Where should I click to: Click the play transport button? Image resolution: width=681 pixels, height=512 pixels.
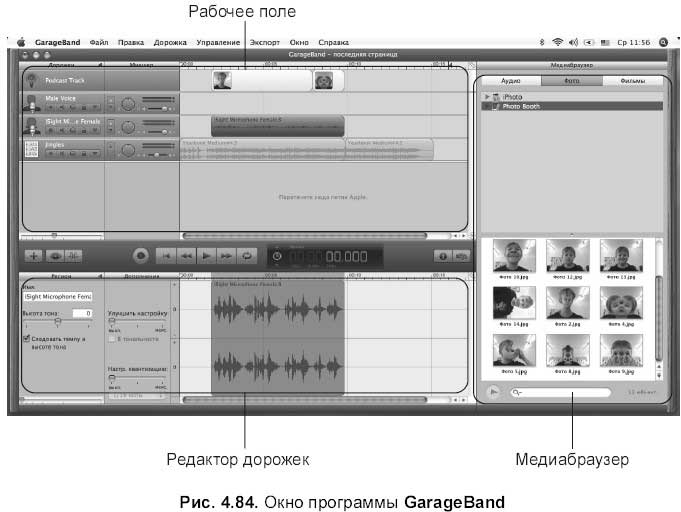point(206,256)
